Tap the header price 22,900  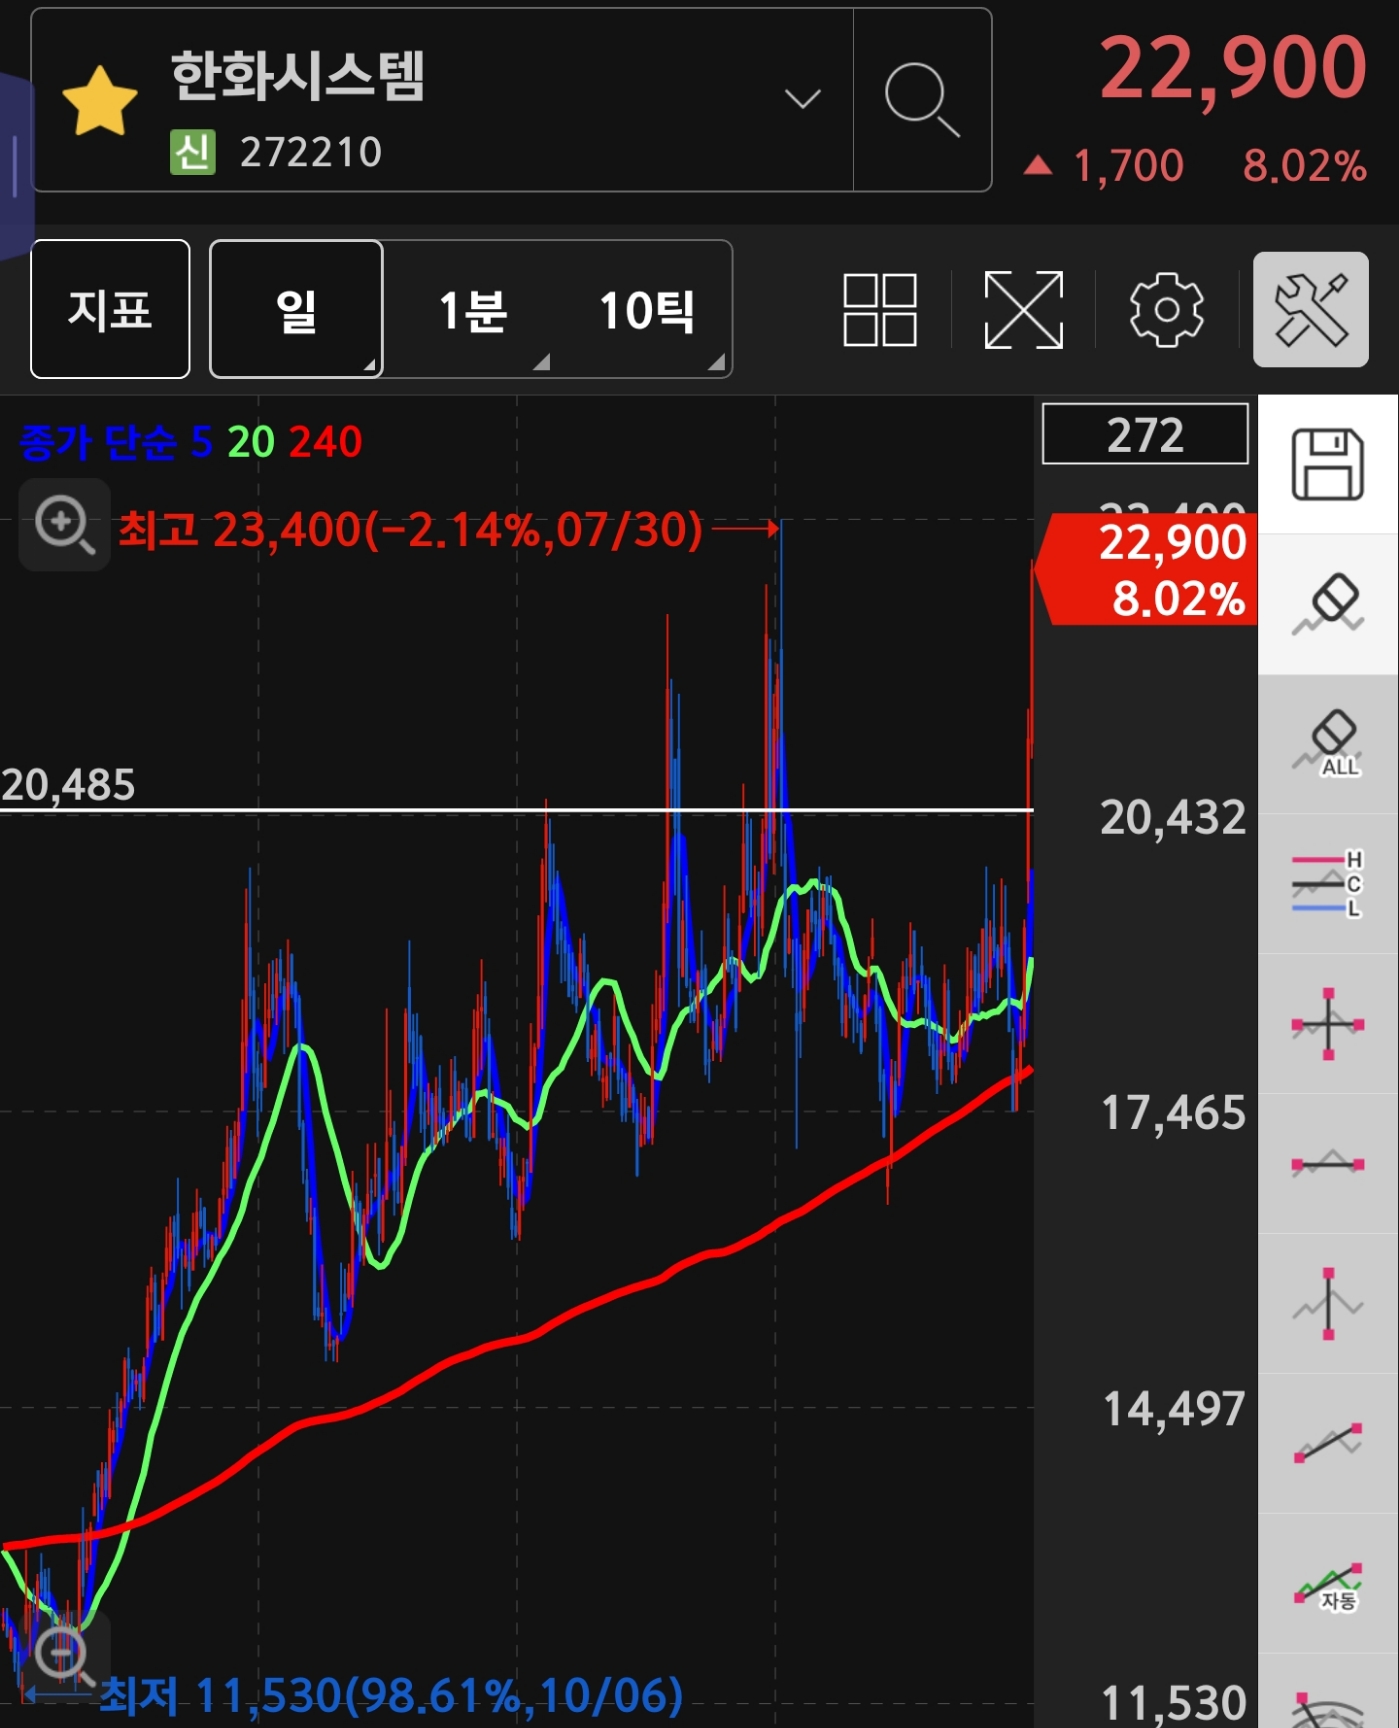1233,68
